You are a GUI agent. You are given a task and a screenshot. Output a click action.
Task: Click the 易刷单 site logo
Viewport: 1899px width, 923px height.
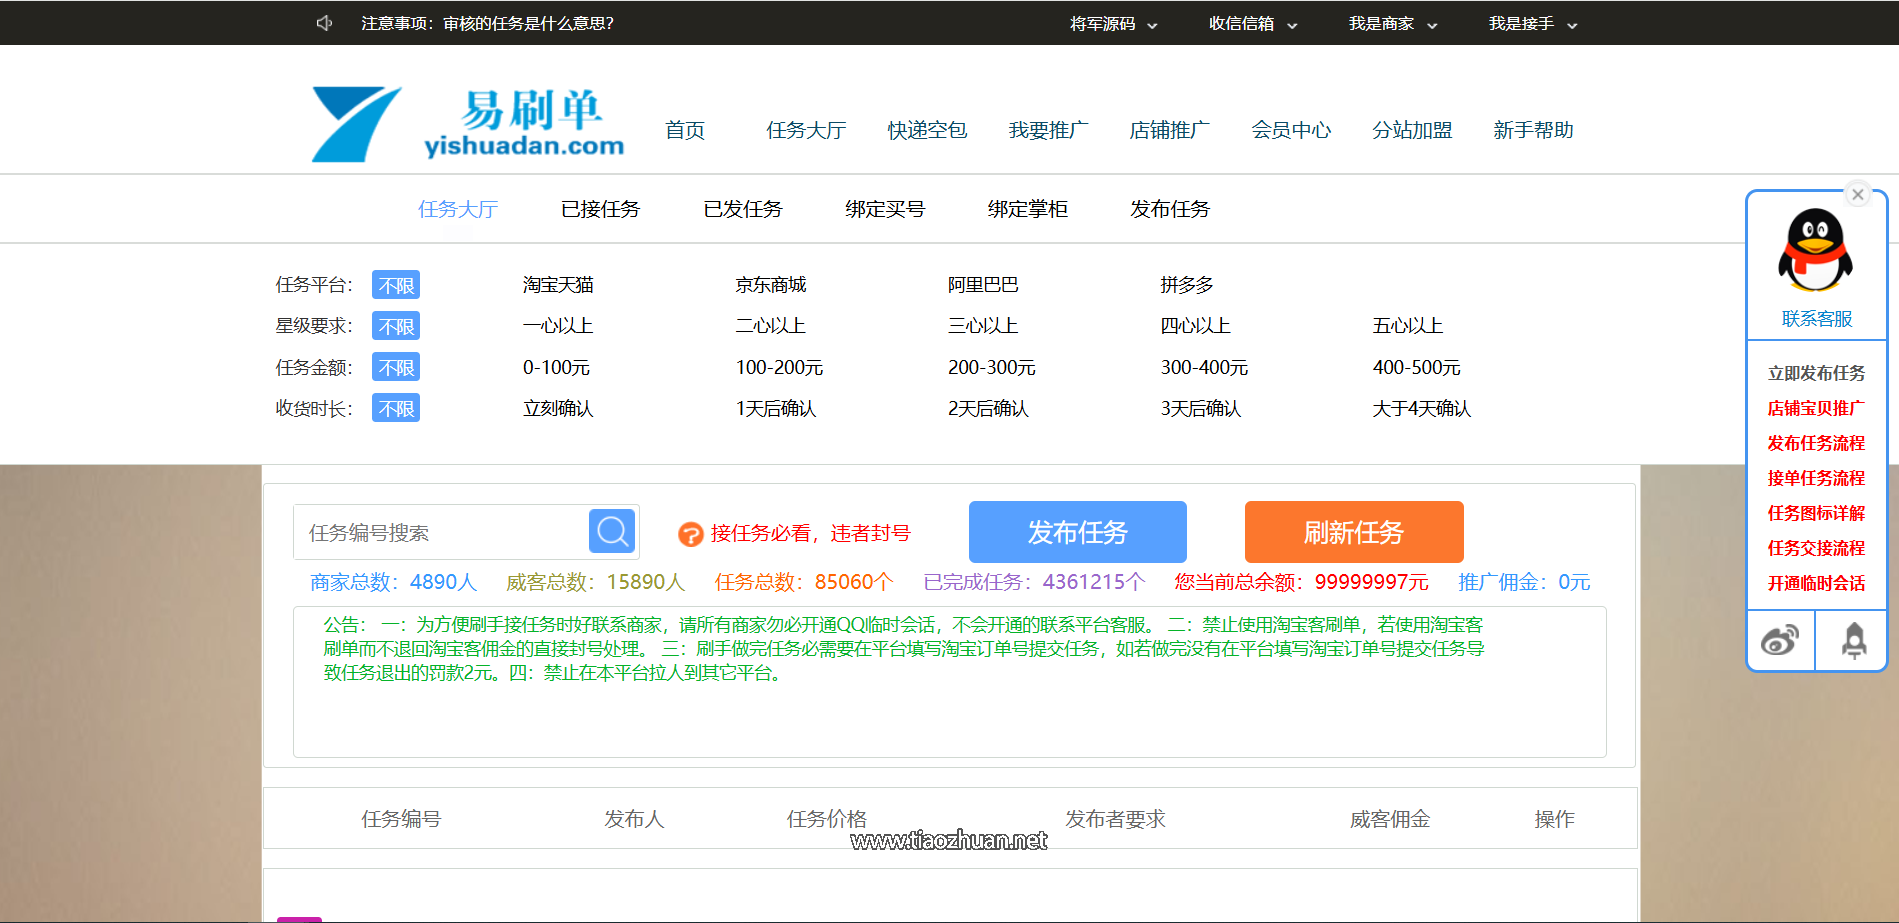point(465,120)
